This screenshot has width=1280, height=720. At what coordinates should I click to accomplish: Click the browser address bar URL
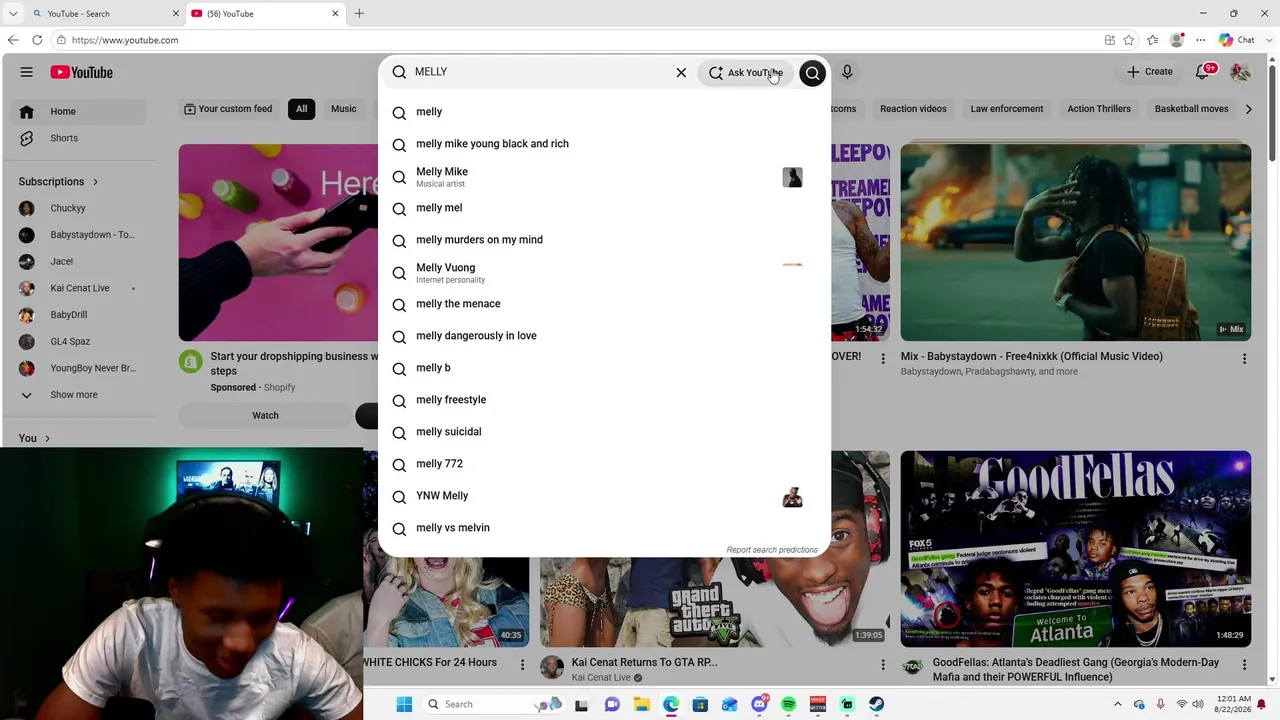click(125, 40)
